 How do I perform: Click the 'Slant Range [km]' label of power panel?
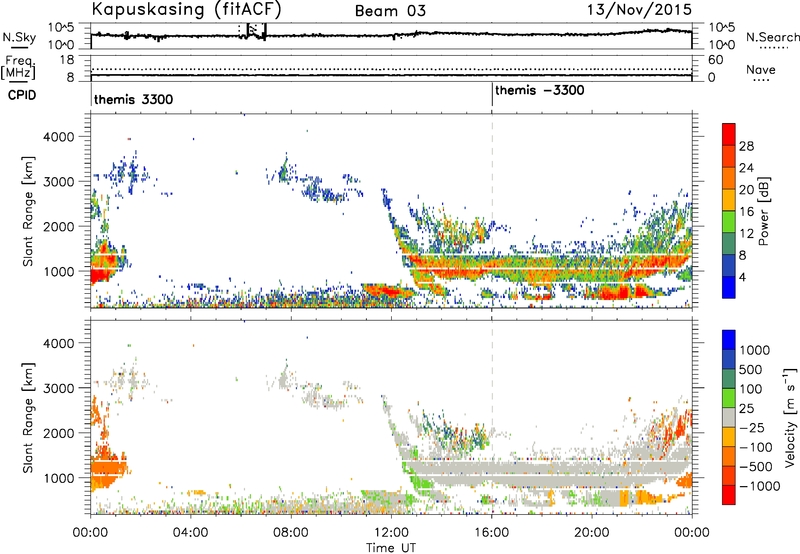(x=28, y=211)
